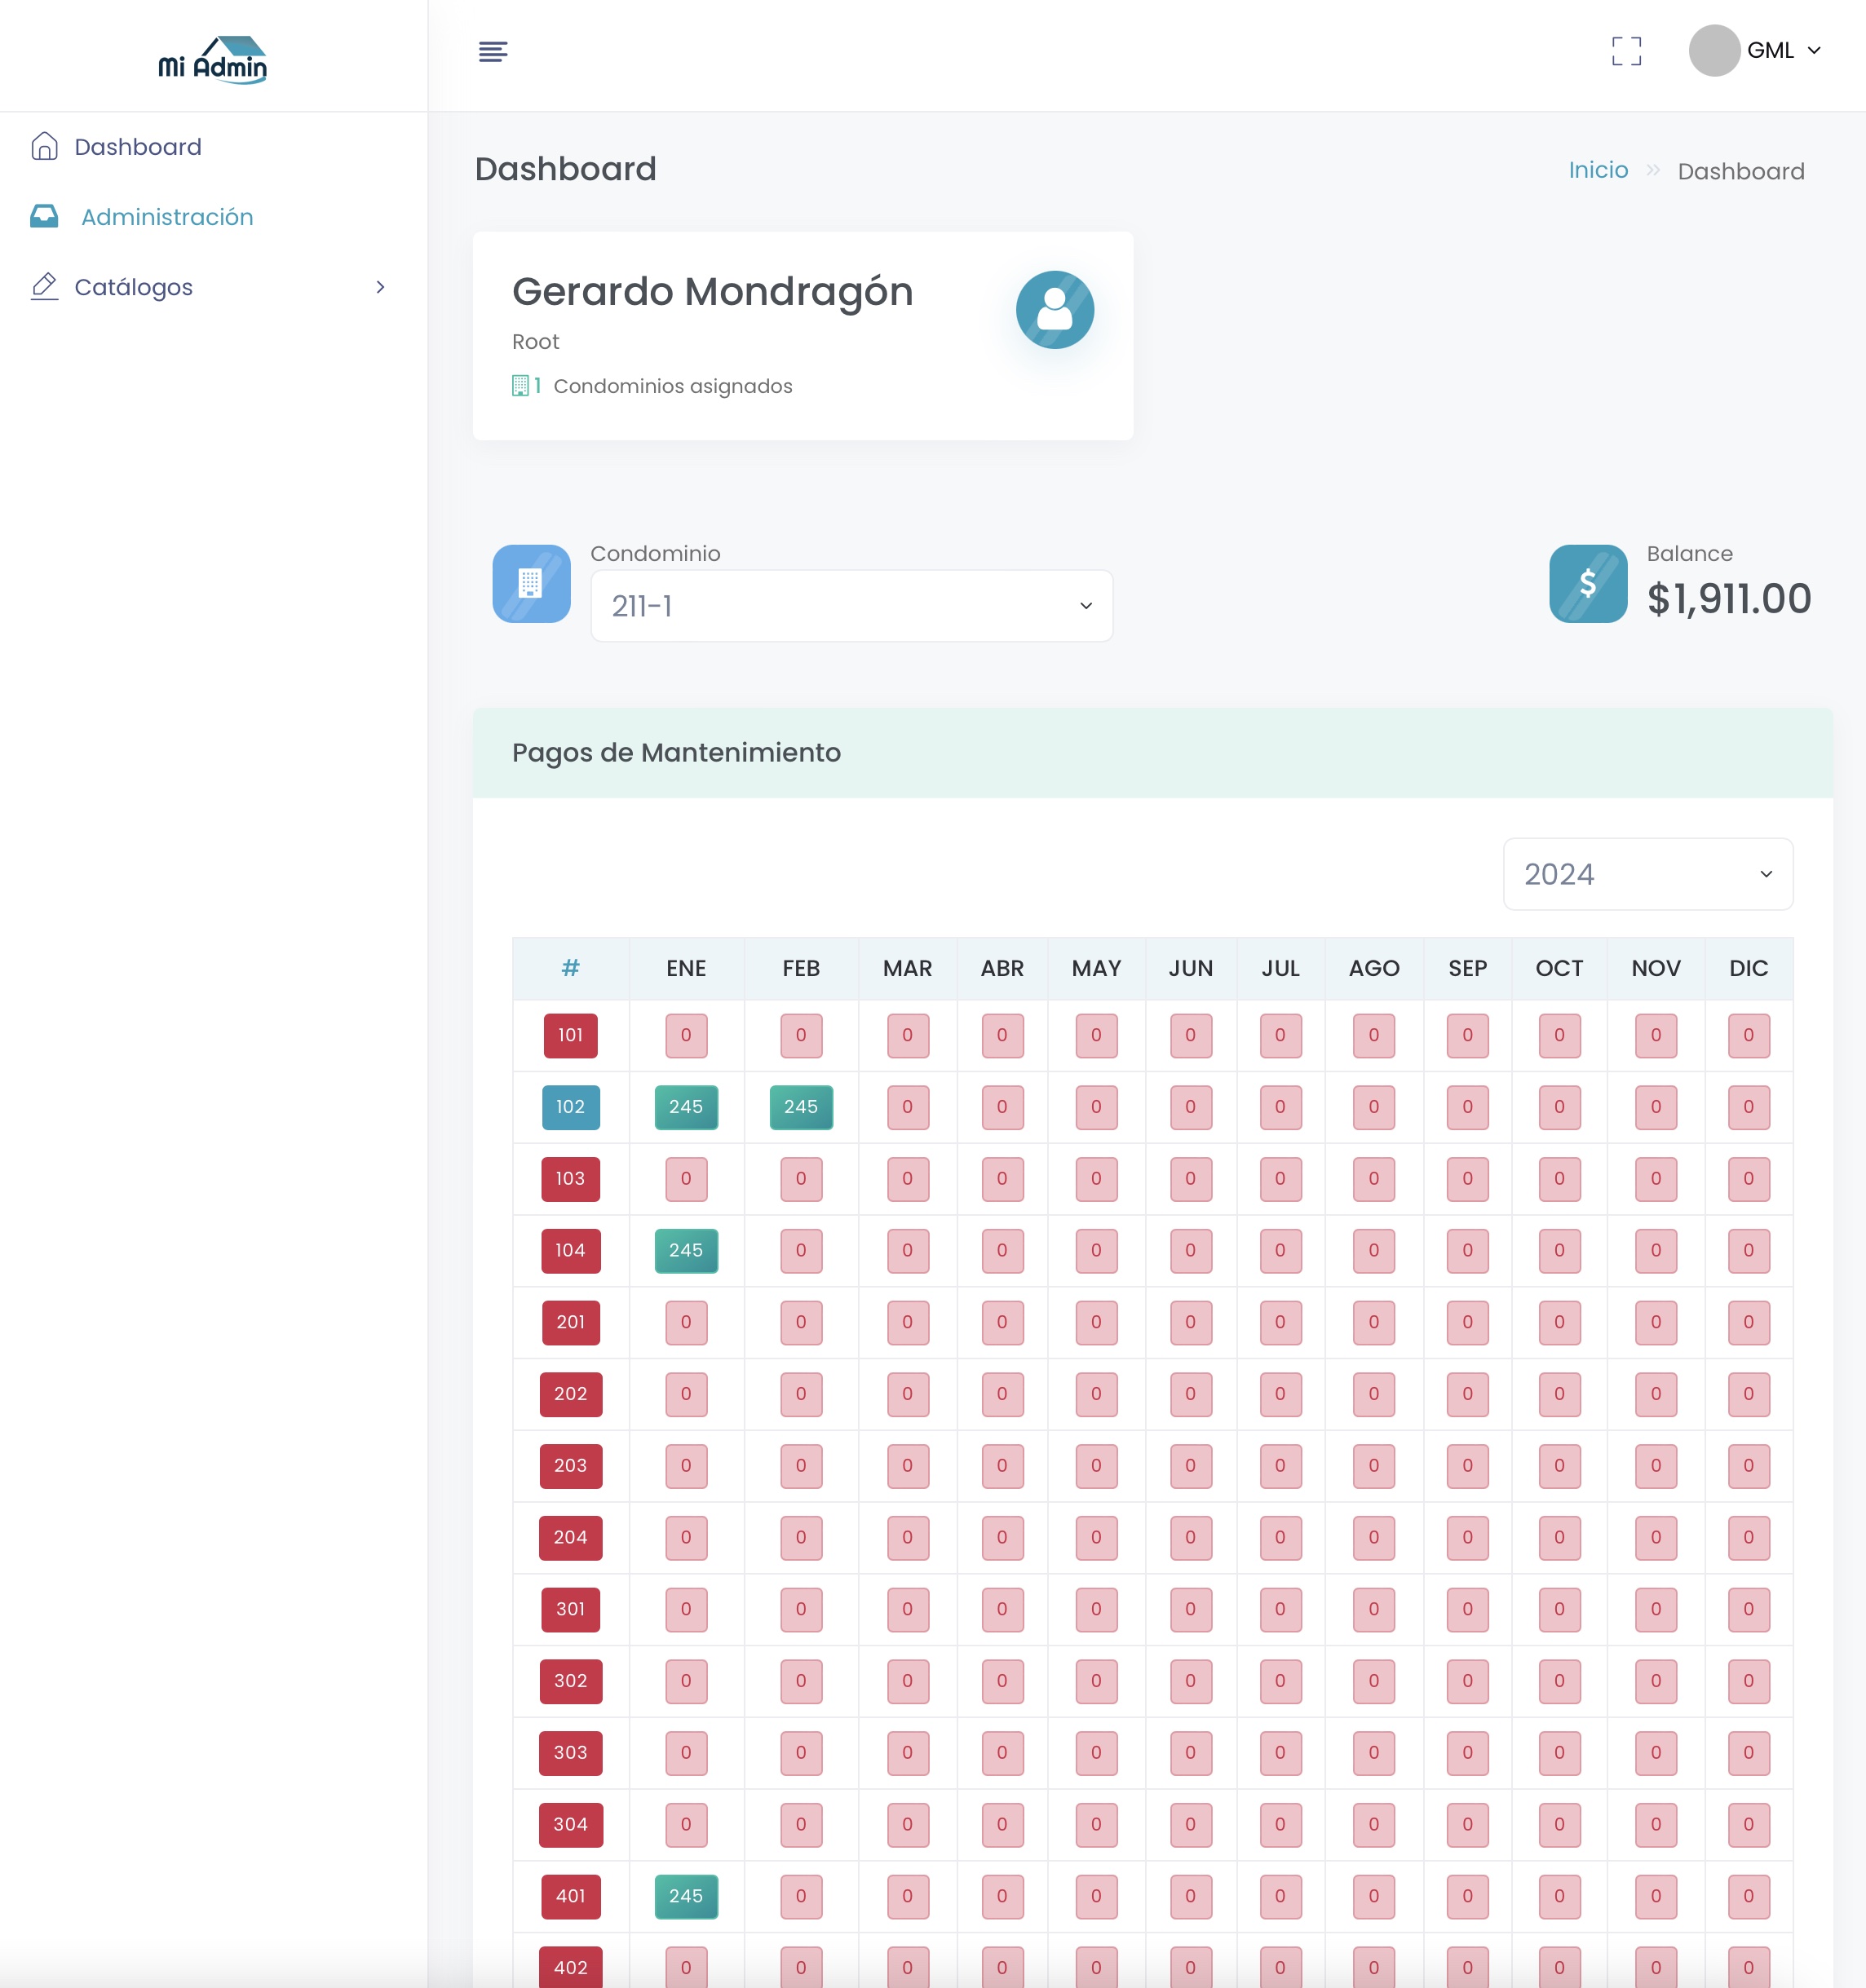Click unit 102 blue badge
Viewport: 1866px width, 1988px height.
click(x=570, y=1107)
